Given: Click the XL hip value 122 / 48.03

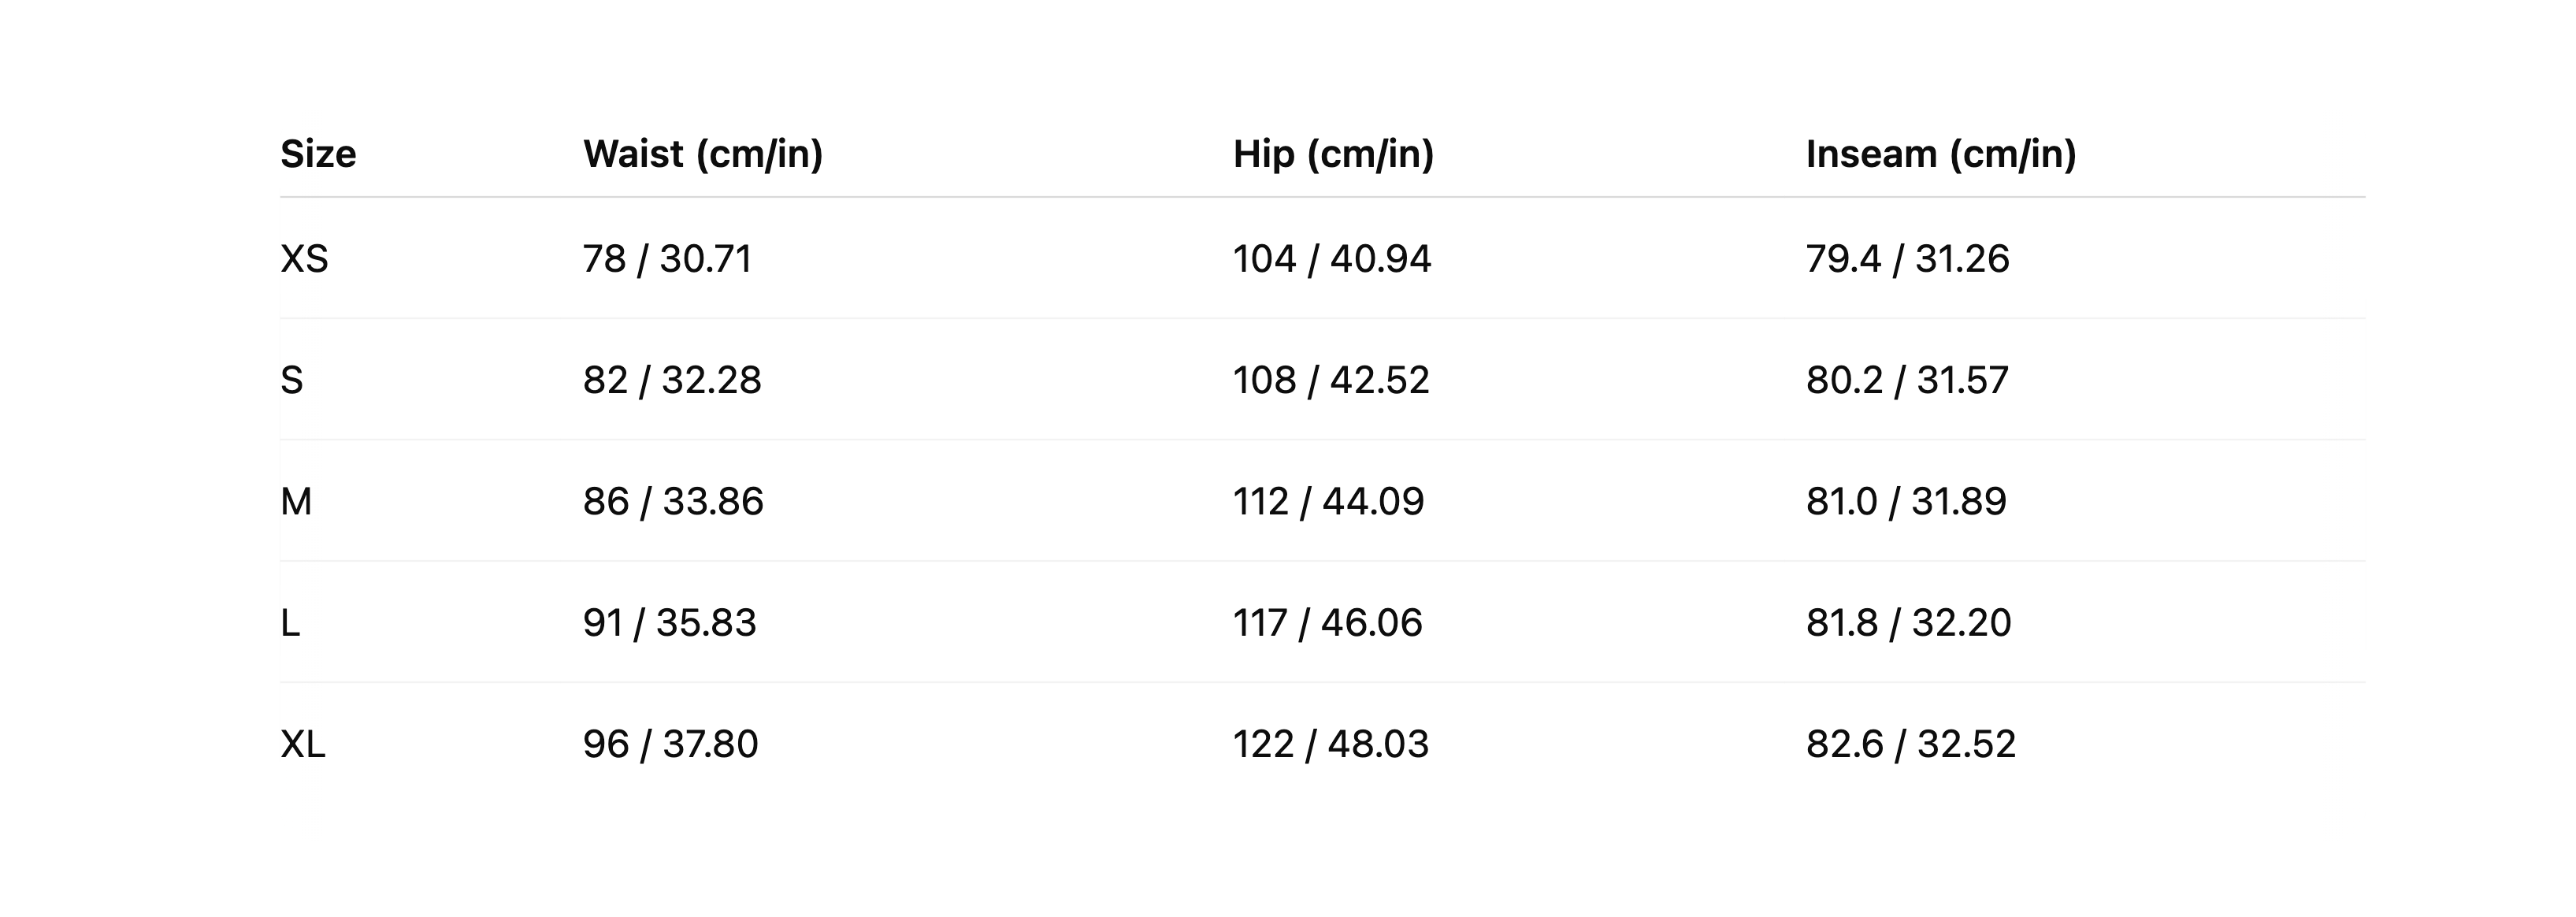Looking at the screenshot, I should click(x=1330, y=744).
